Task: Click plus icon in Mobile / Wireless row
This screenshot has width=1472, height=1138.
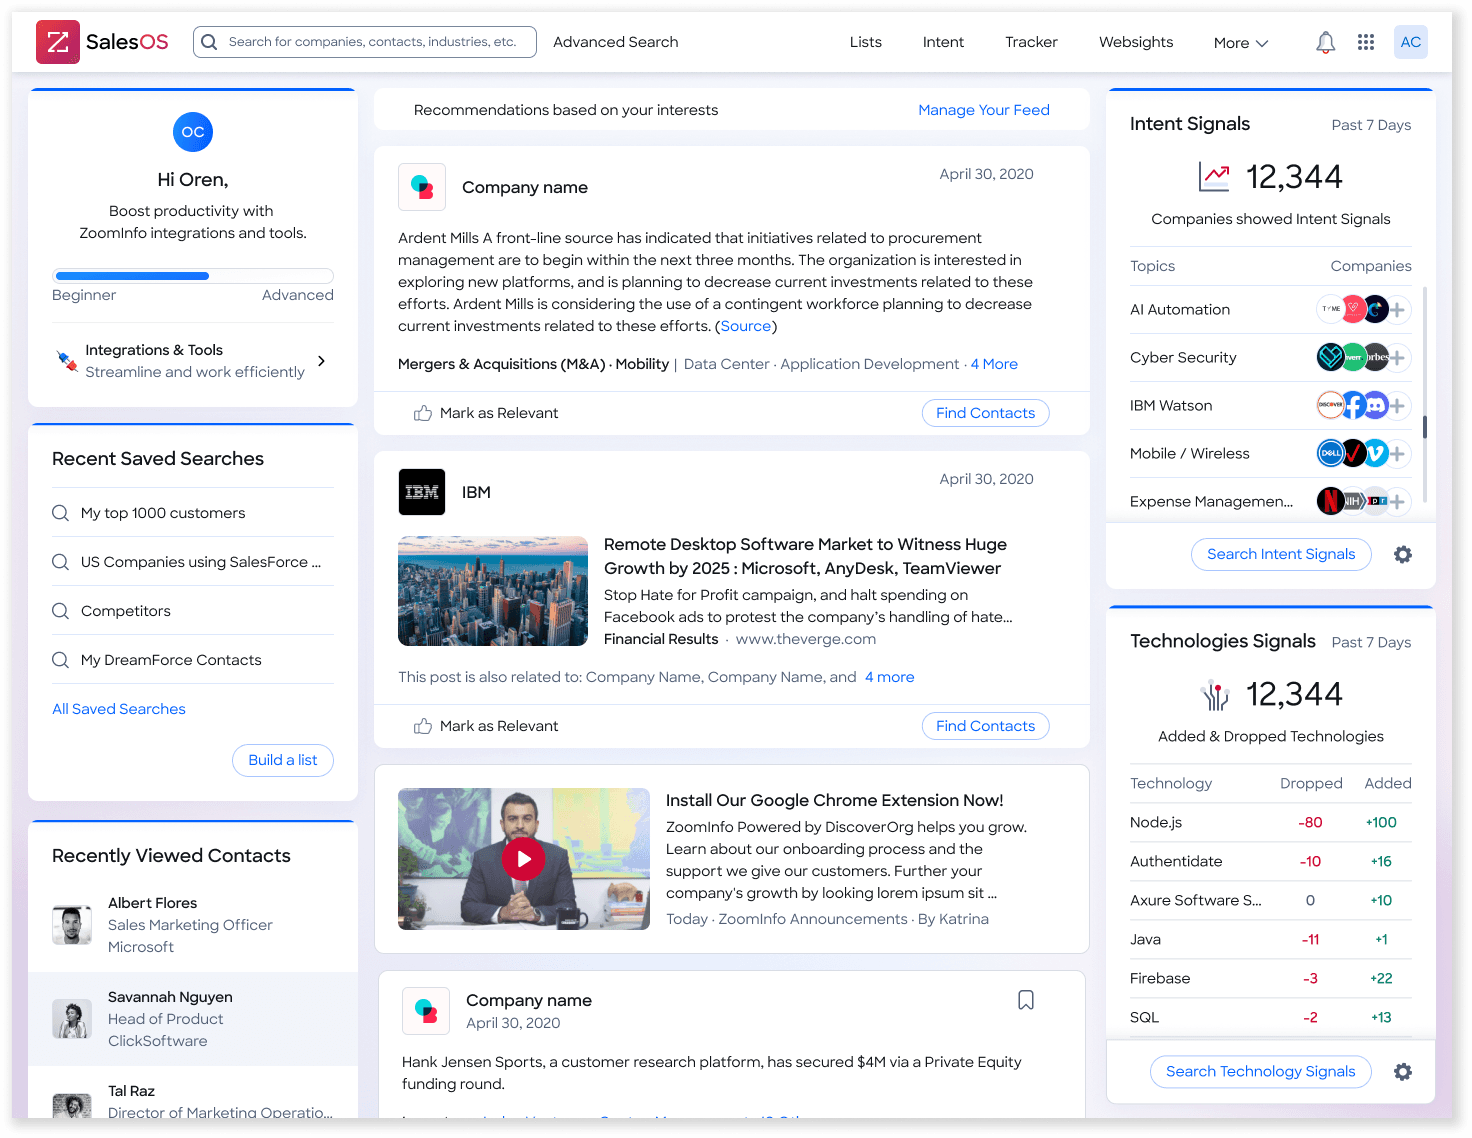Action: pos(1398,454)
